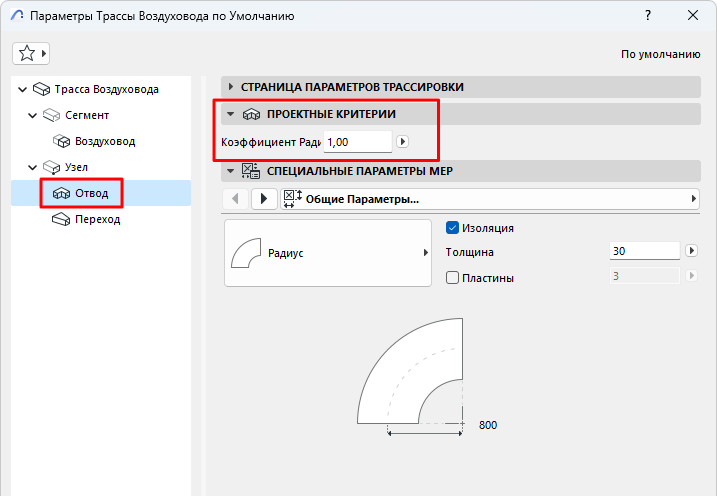Collapse the Проектные критерии panel
The height and width of the screenshot is (496, 717).
pos(230,114)
